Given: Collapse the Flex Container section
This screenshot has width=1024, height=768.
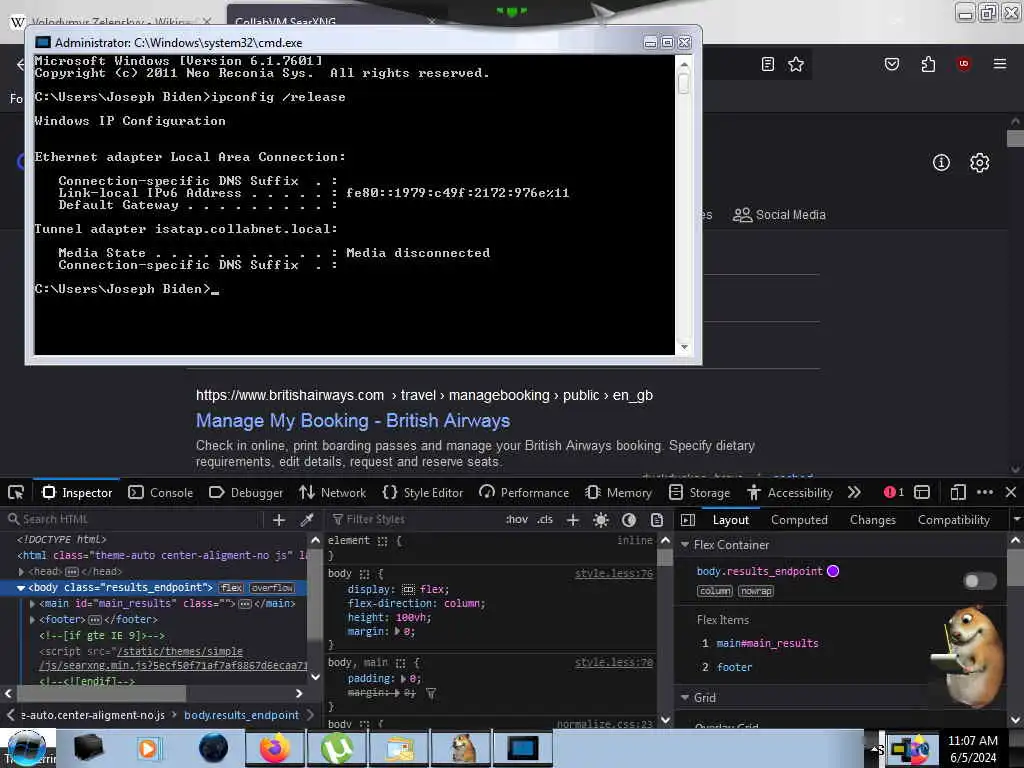Looking at the screenshot, I should tap(685, 545).
